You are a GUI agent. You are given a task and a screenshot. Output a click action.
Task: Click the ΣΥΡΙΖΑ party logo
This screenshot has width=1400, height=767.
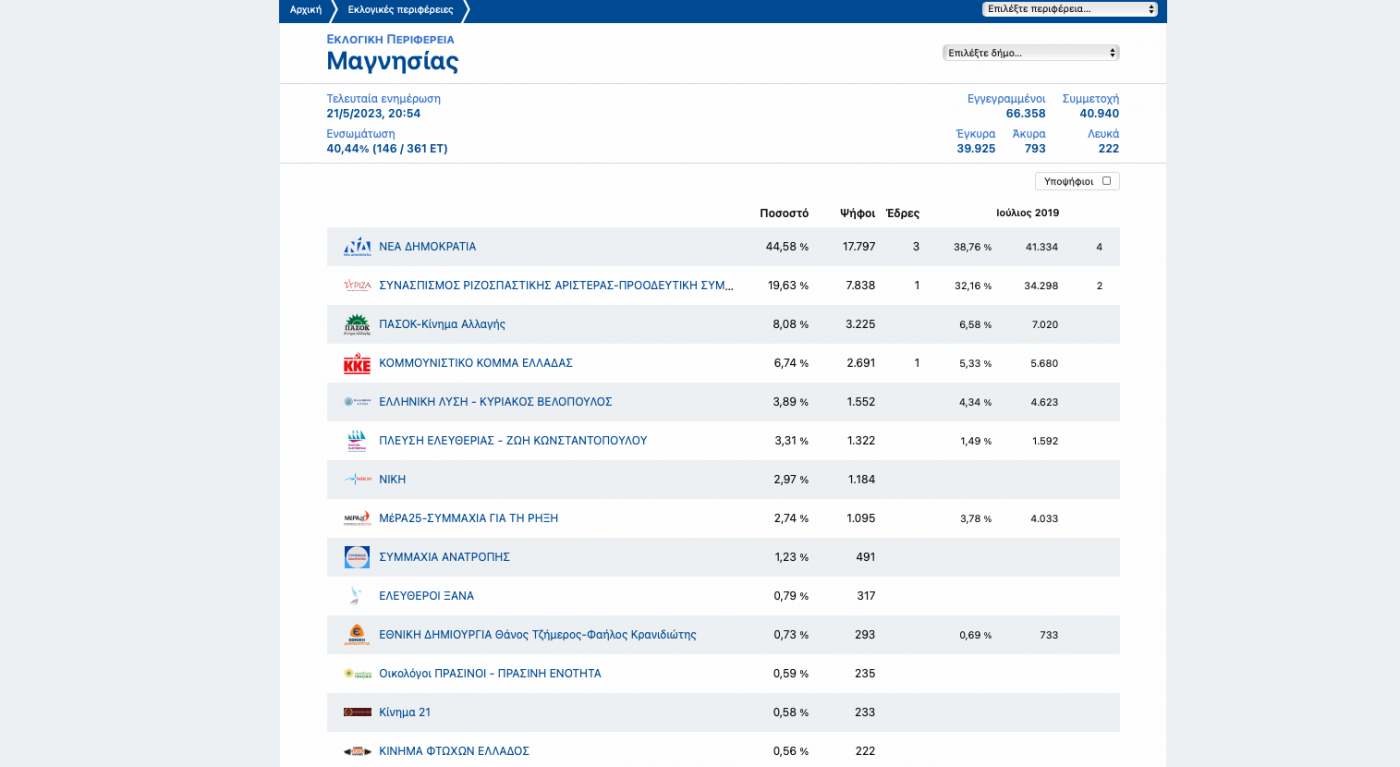(x=357, y=285)
